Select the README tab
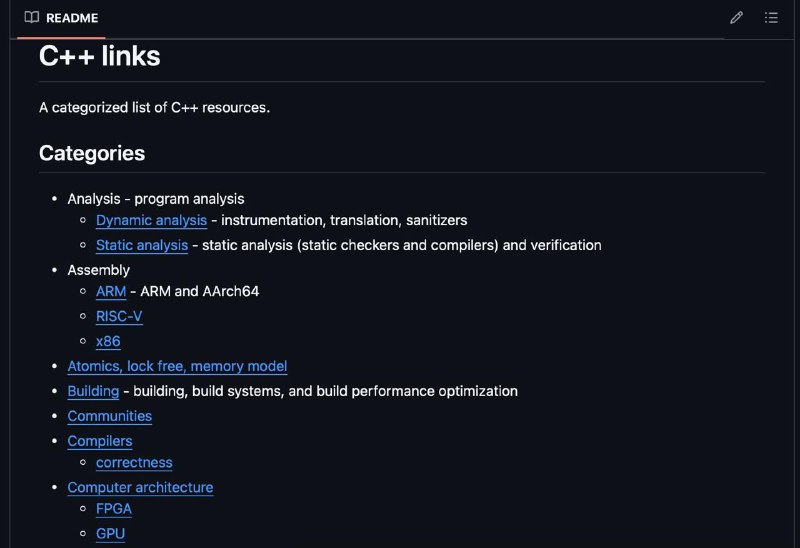 tap(61, 18)
